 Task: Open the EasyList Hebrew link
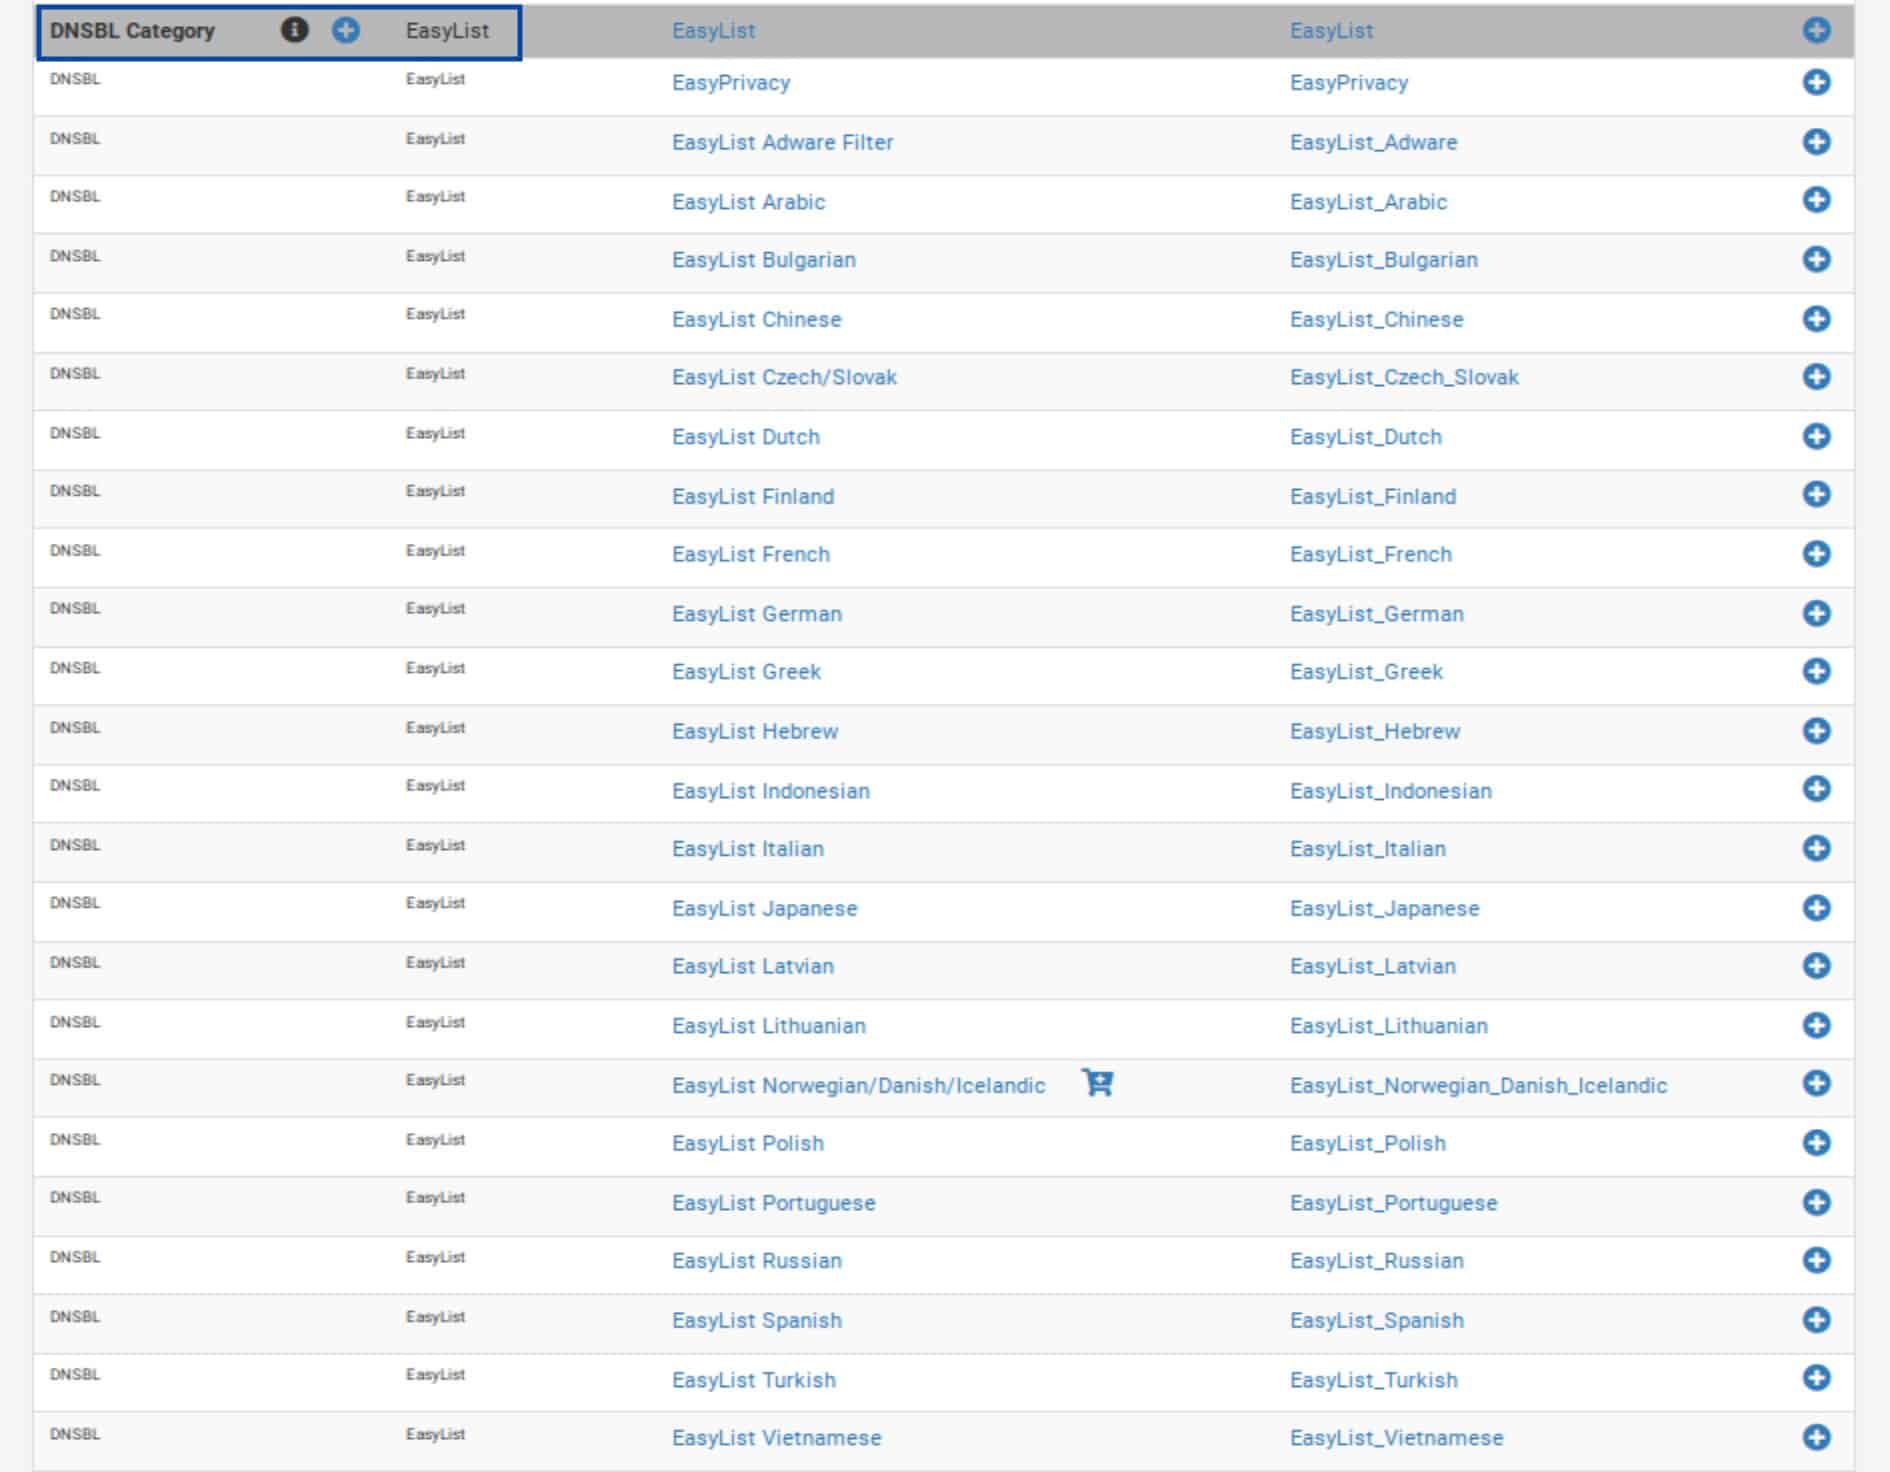coord(755,732)
